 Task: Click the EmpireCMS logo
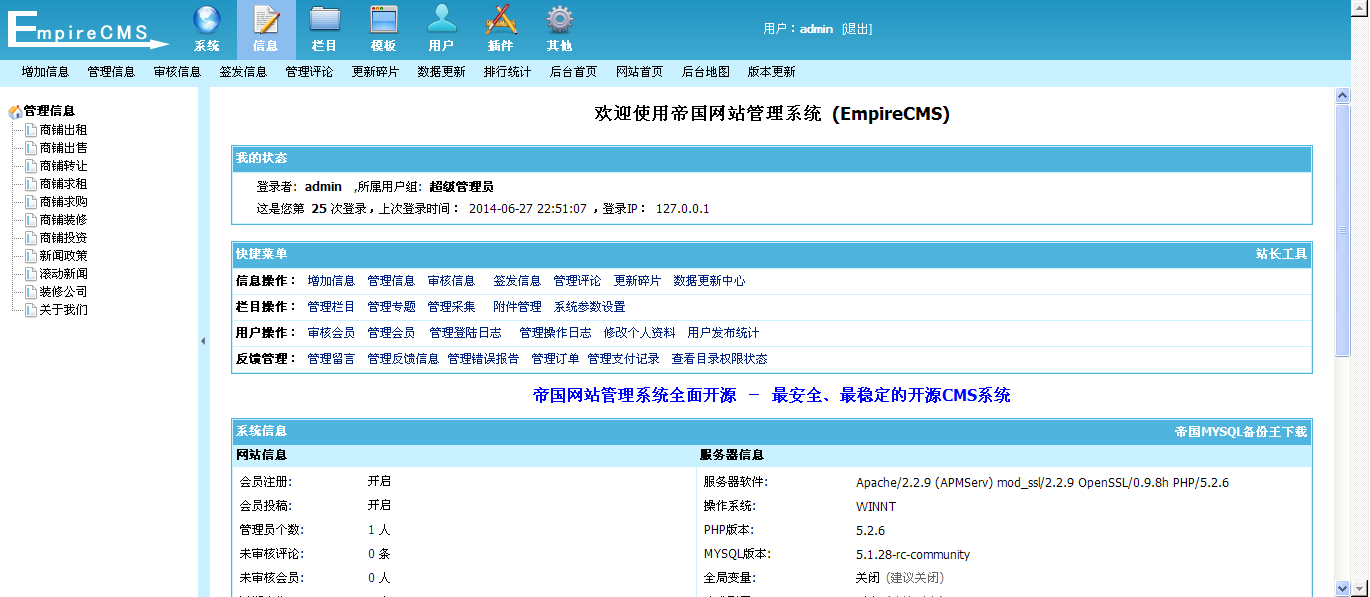(88, 30)
